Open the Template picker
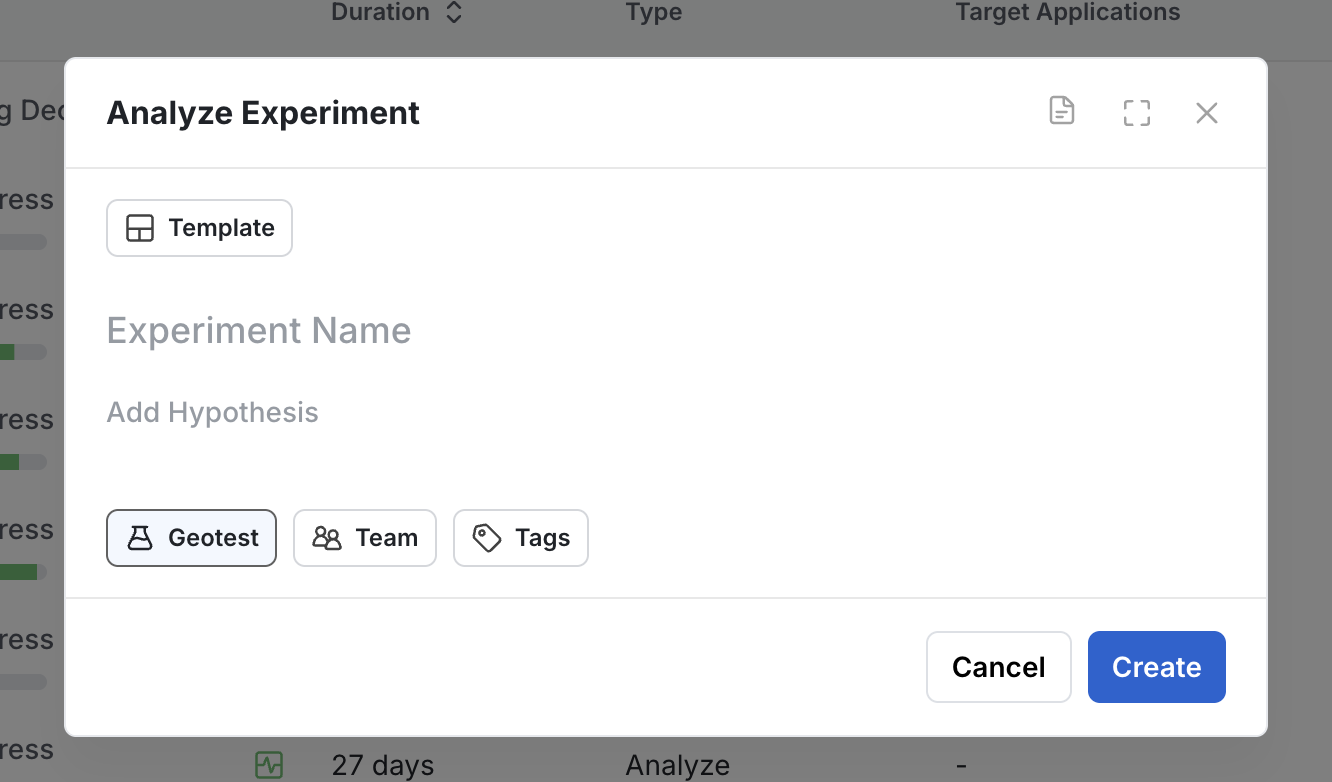This screenshot has height=782, width=1332. pos(199,227)
